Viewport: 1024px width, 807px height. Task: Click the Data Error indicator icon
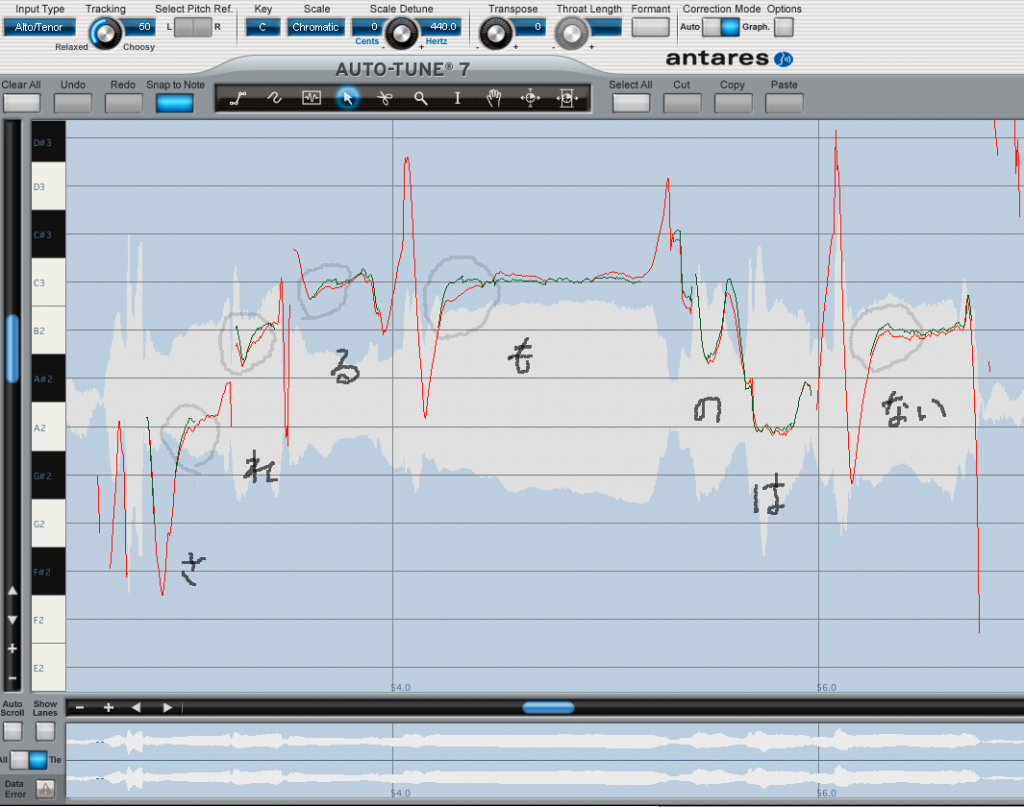tap(45, 789)
